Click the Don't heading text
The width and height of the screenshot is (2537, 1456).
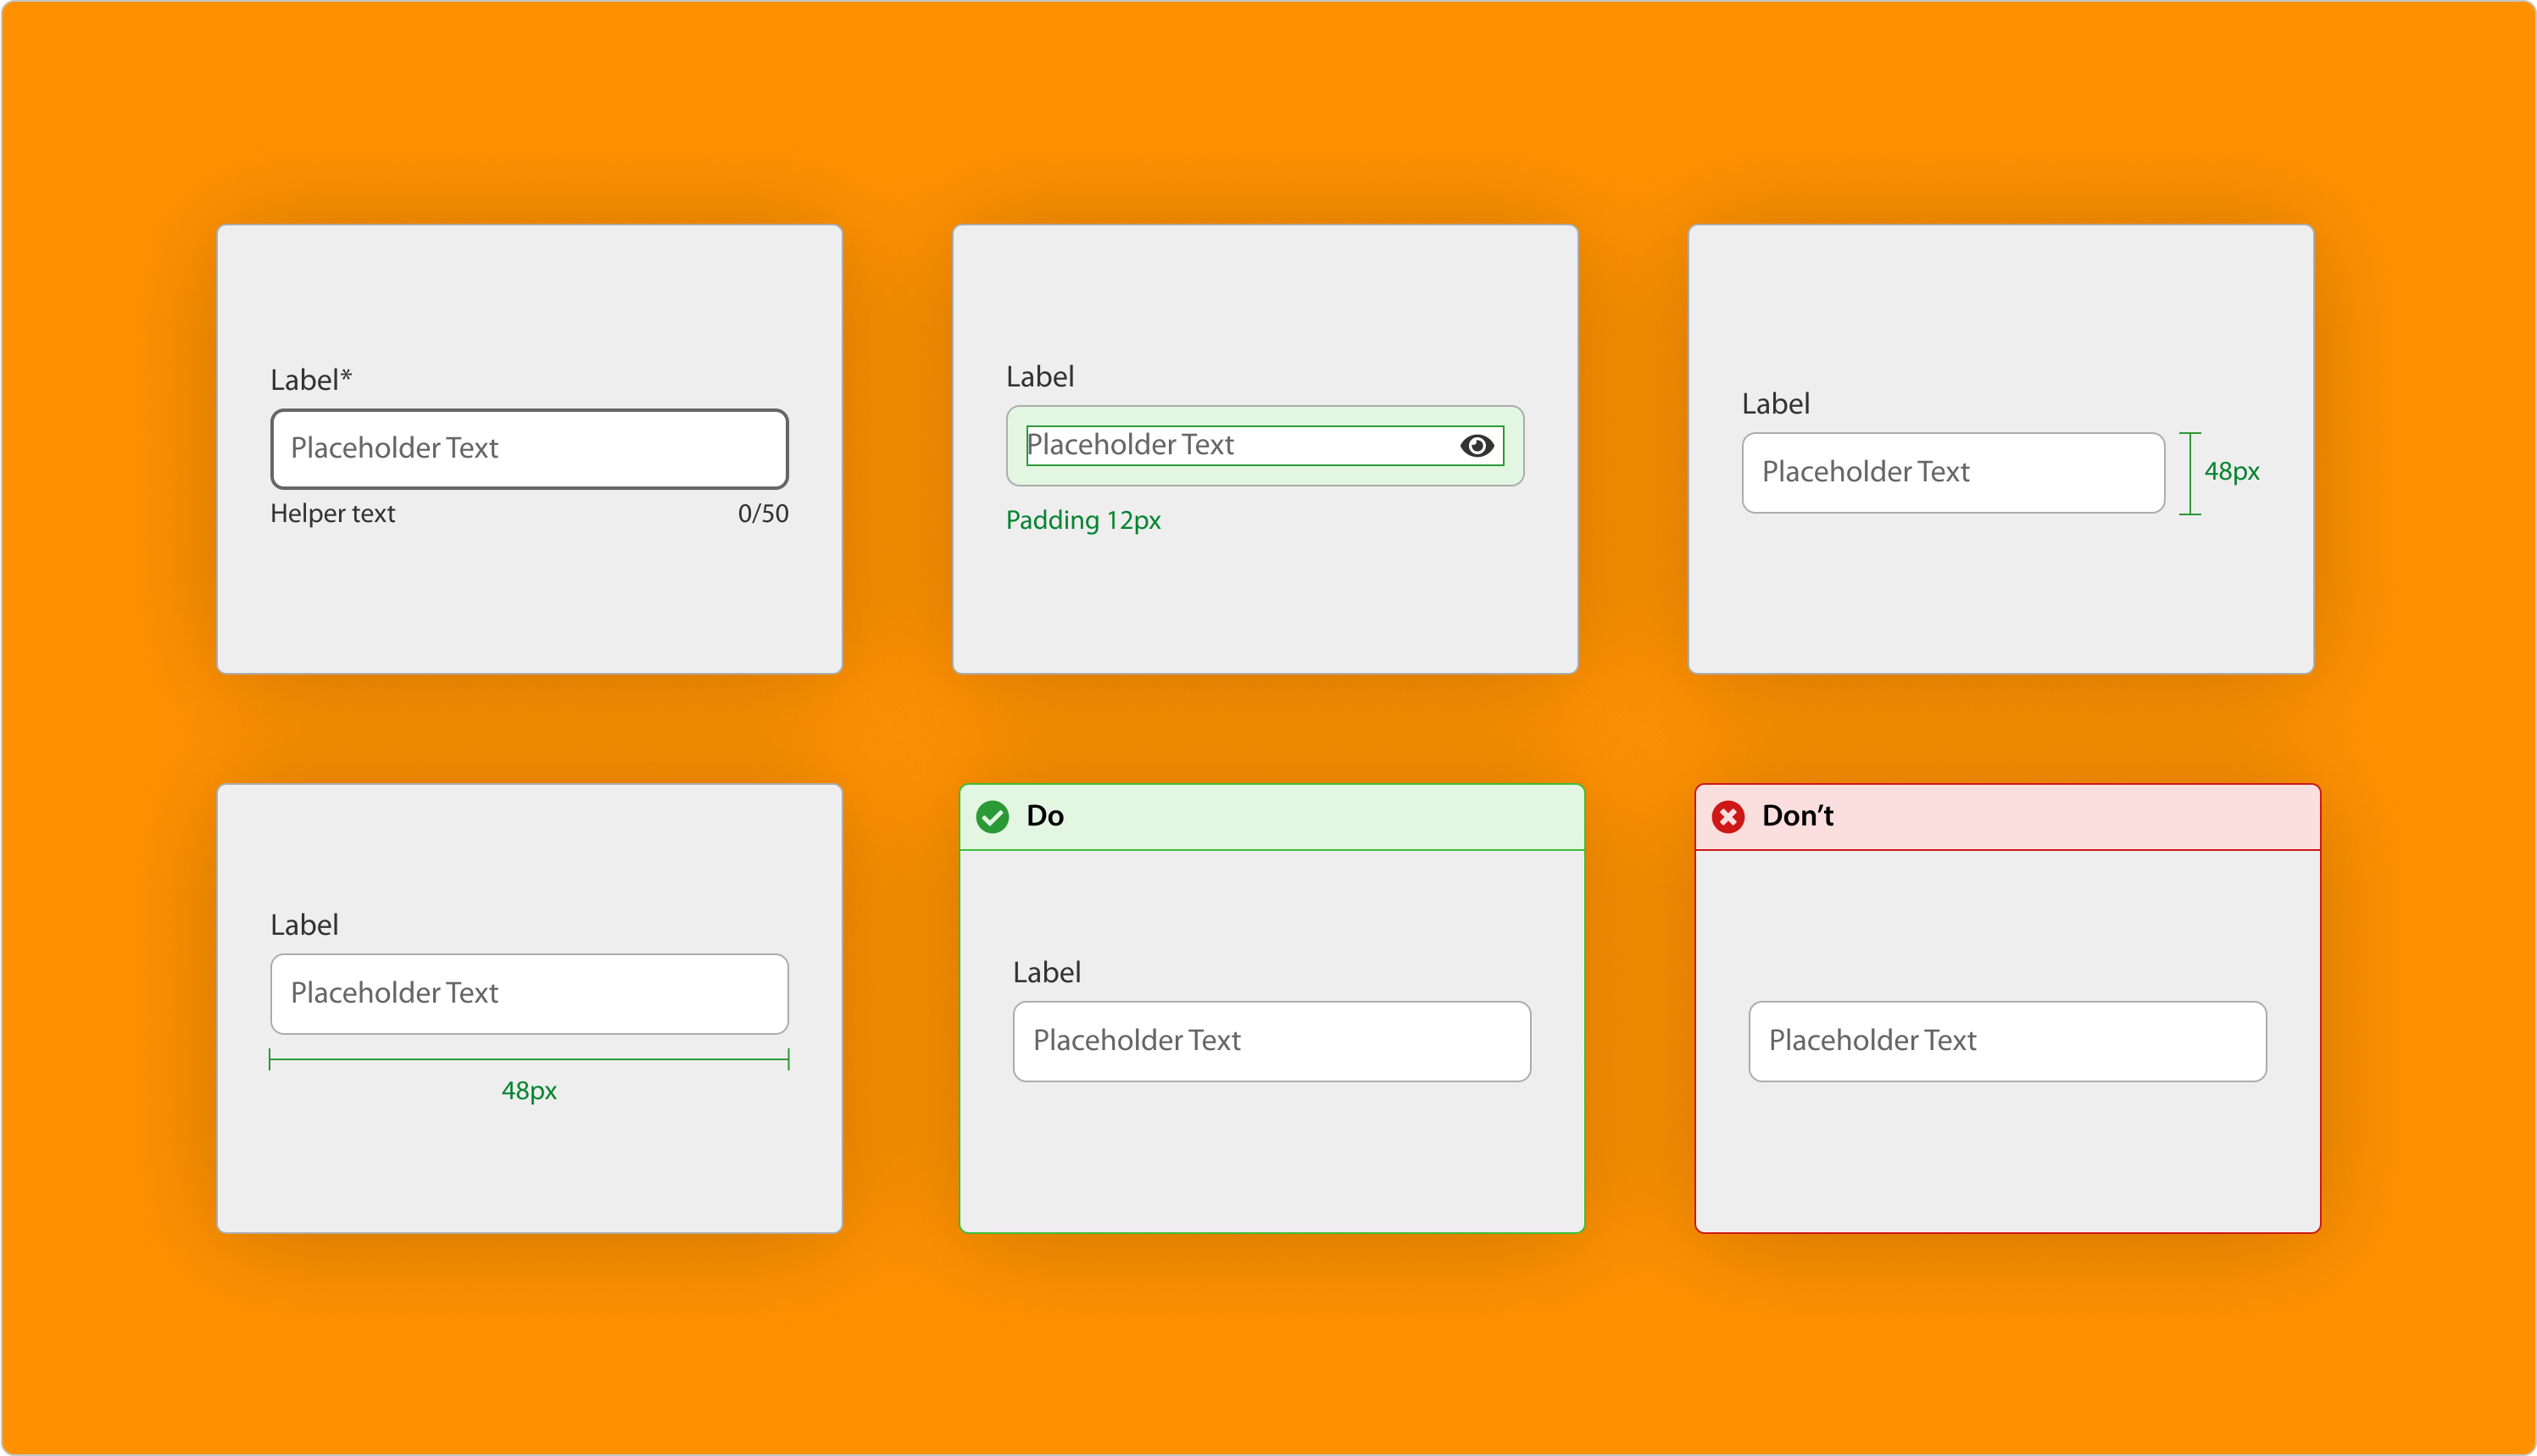tap(1797, 816)
